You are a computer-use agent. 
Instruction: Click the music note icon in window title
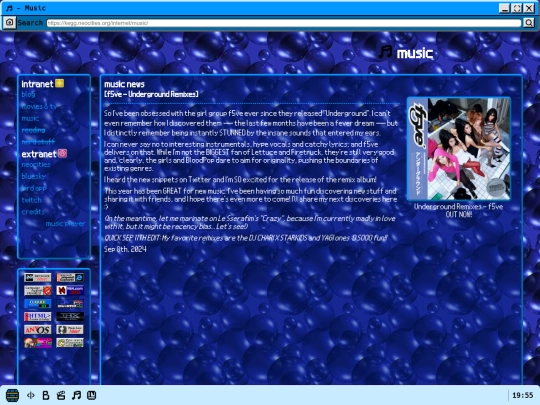(9, 8)
